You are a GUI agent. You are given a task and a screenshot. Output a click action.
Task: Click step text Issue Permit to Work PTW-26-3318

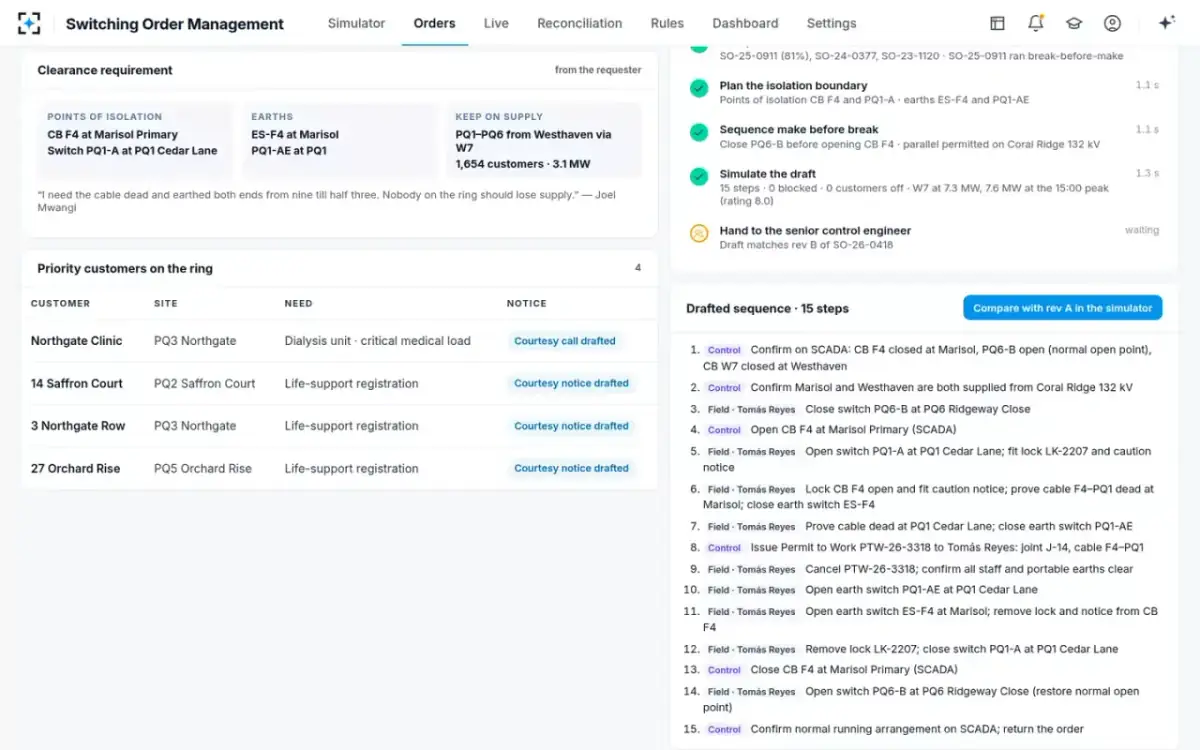[x=947, y=548]
